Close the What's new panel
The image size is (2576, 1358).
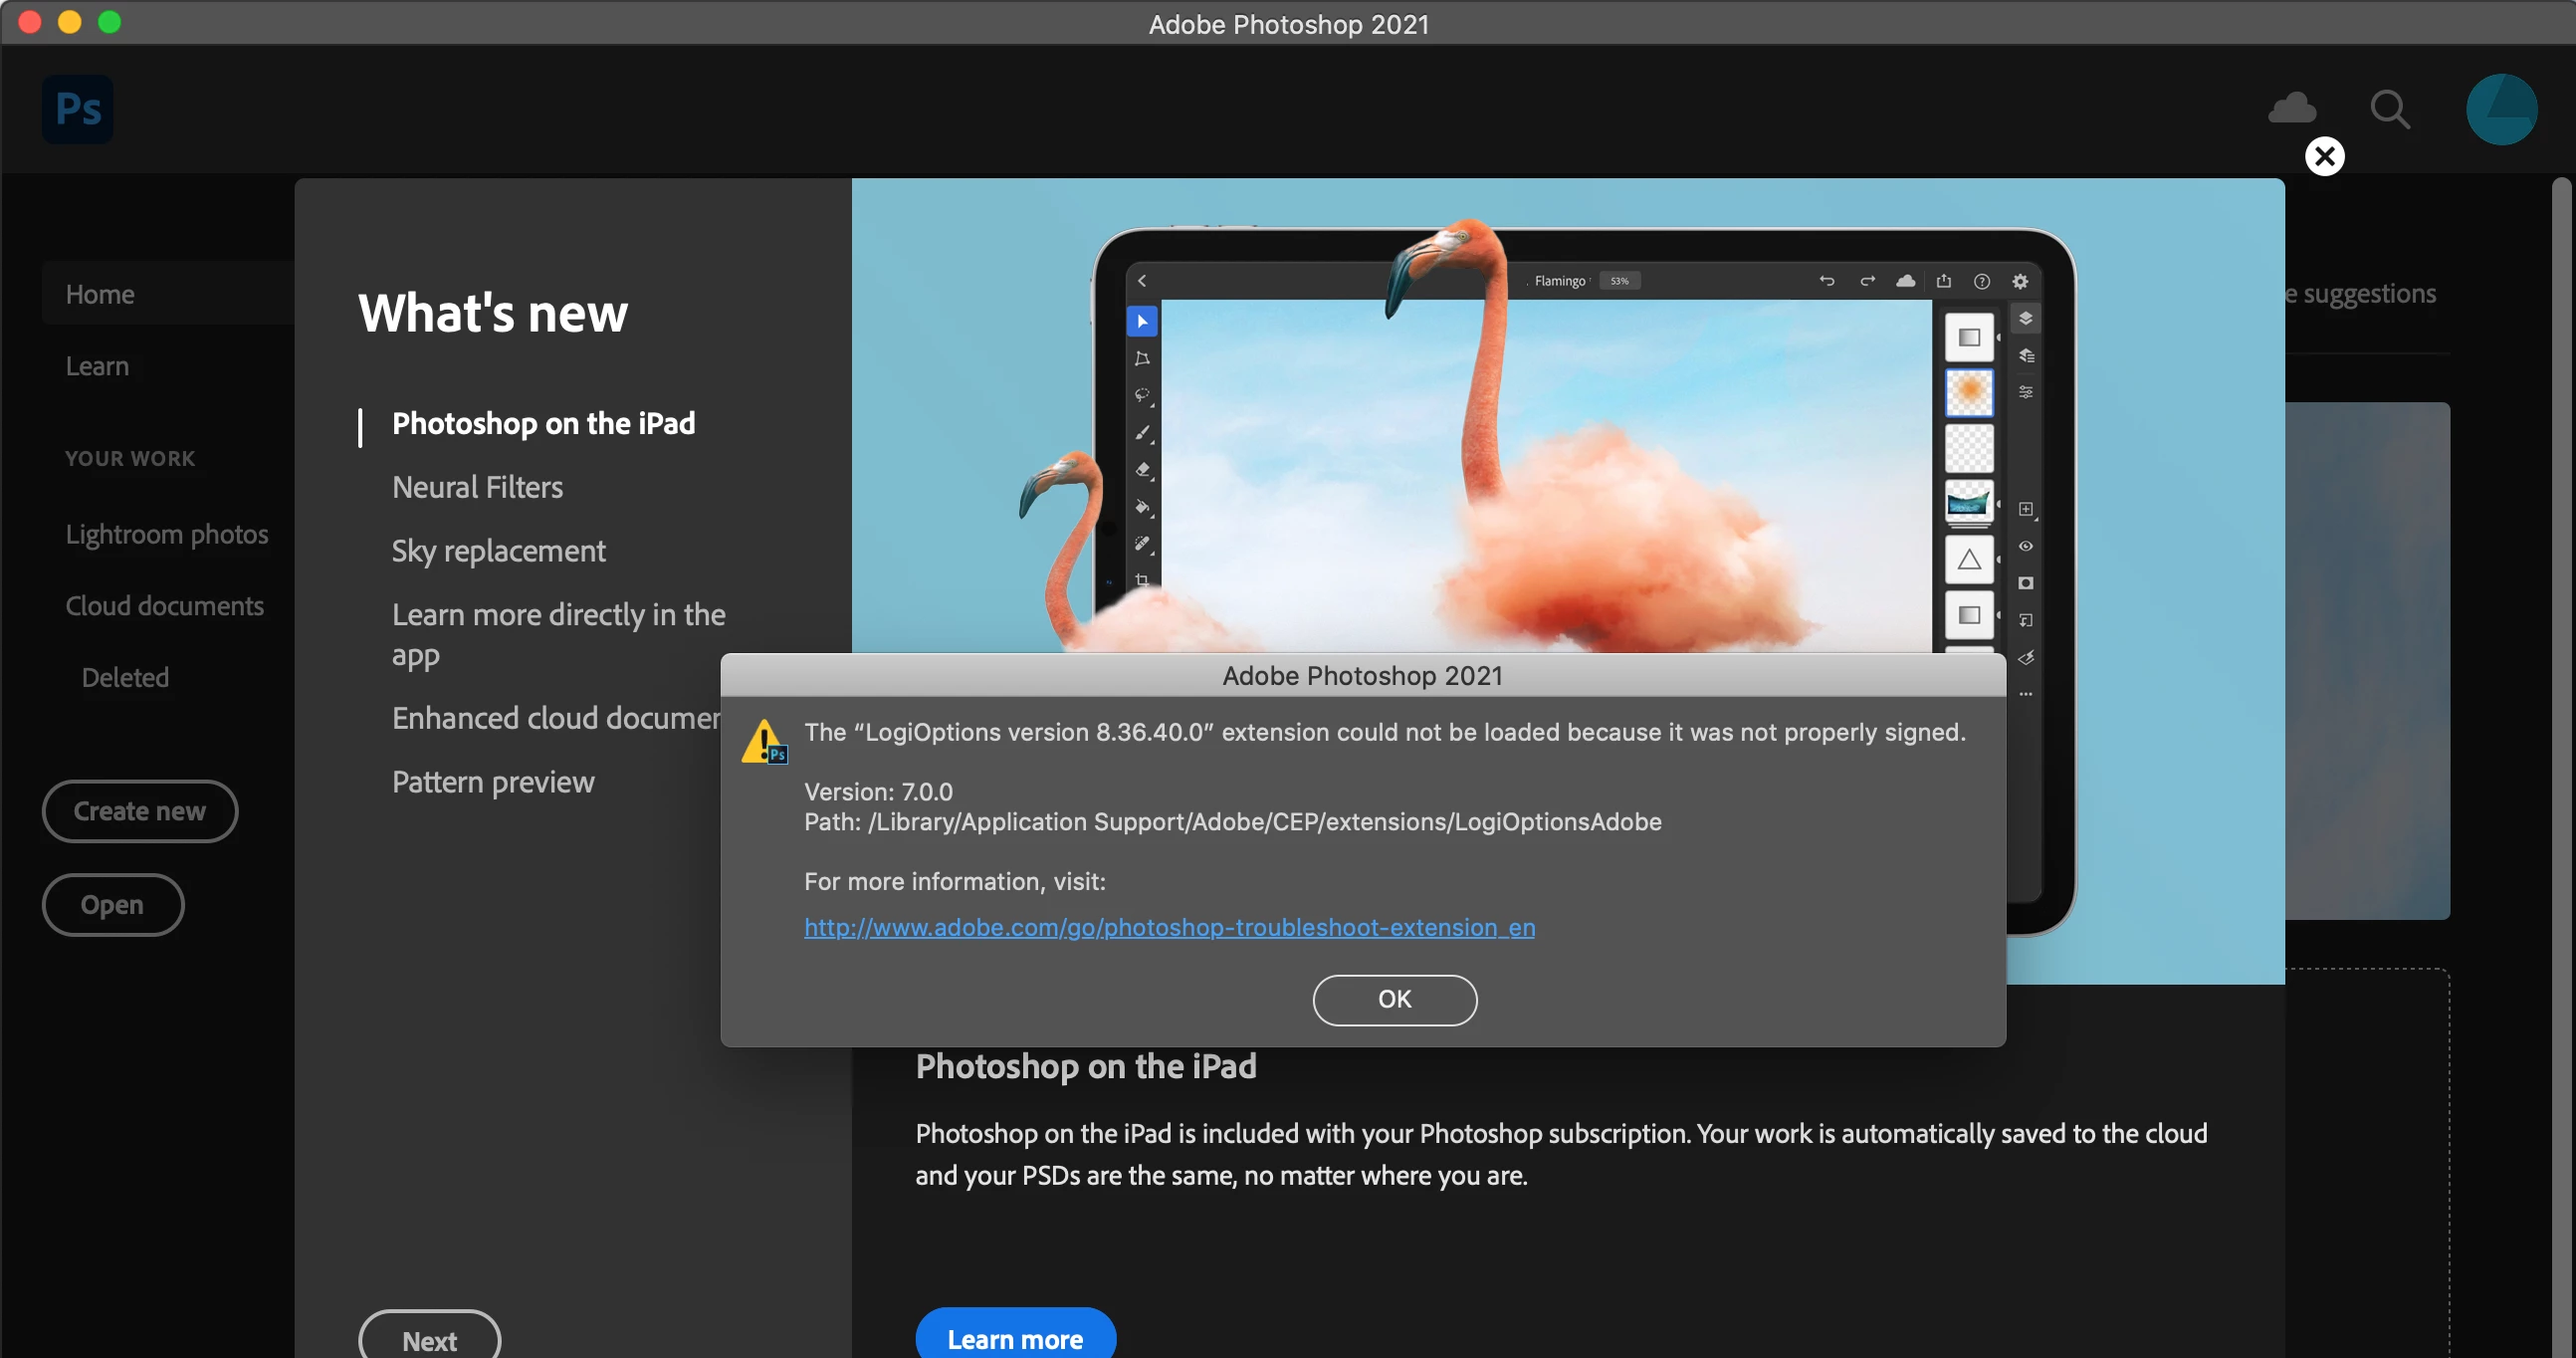pyautogui.click(x=2324, y=156)
